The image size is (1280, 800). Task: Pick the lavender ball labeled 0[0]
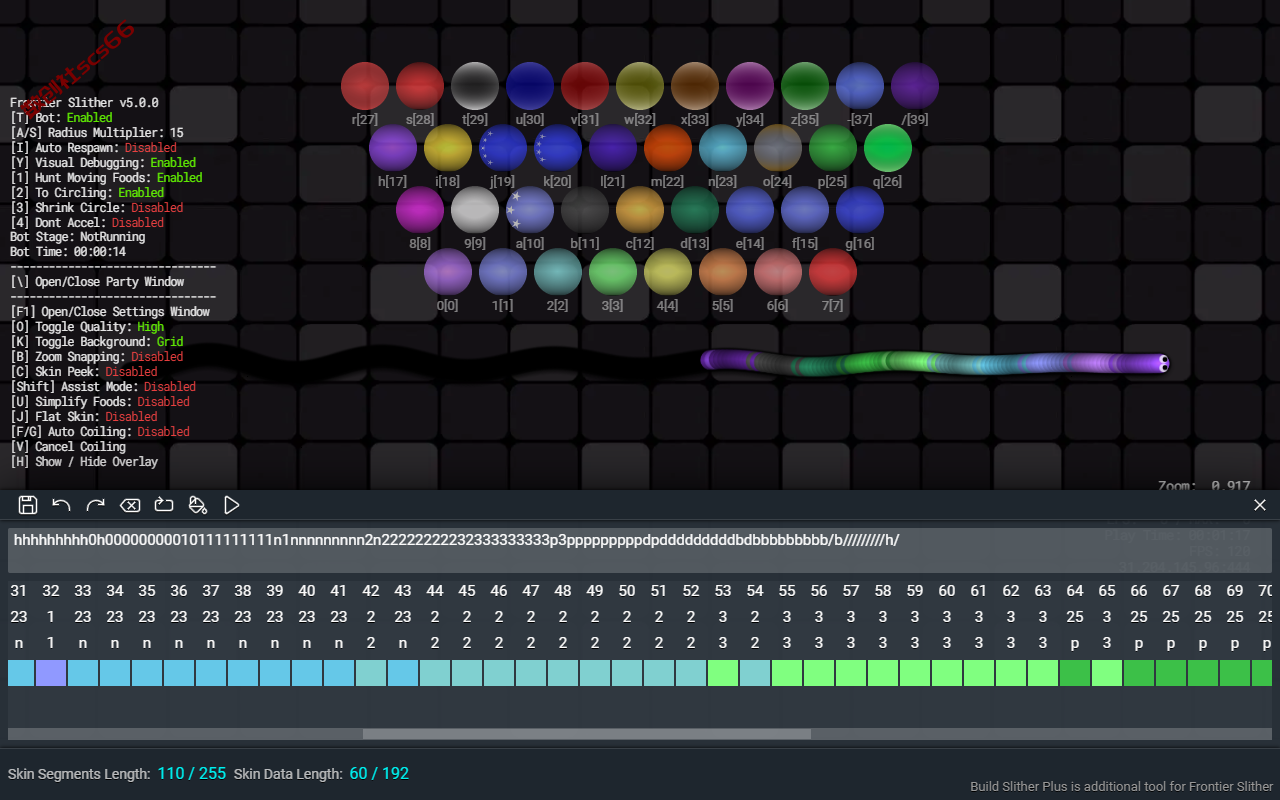(x=448, y=272)
